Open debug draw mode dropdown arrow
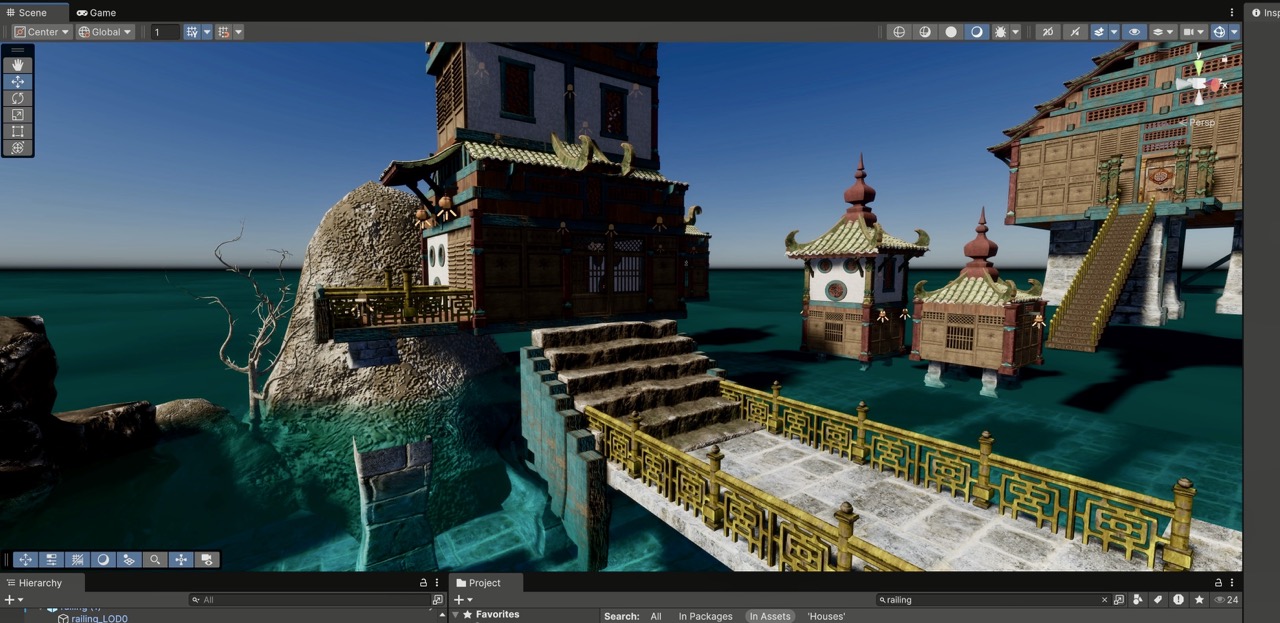This screenshot has height=623, width=1280. pyautogui.click(x=1016, y=32)
